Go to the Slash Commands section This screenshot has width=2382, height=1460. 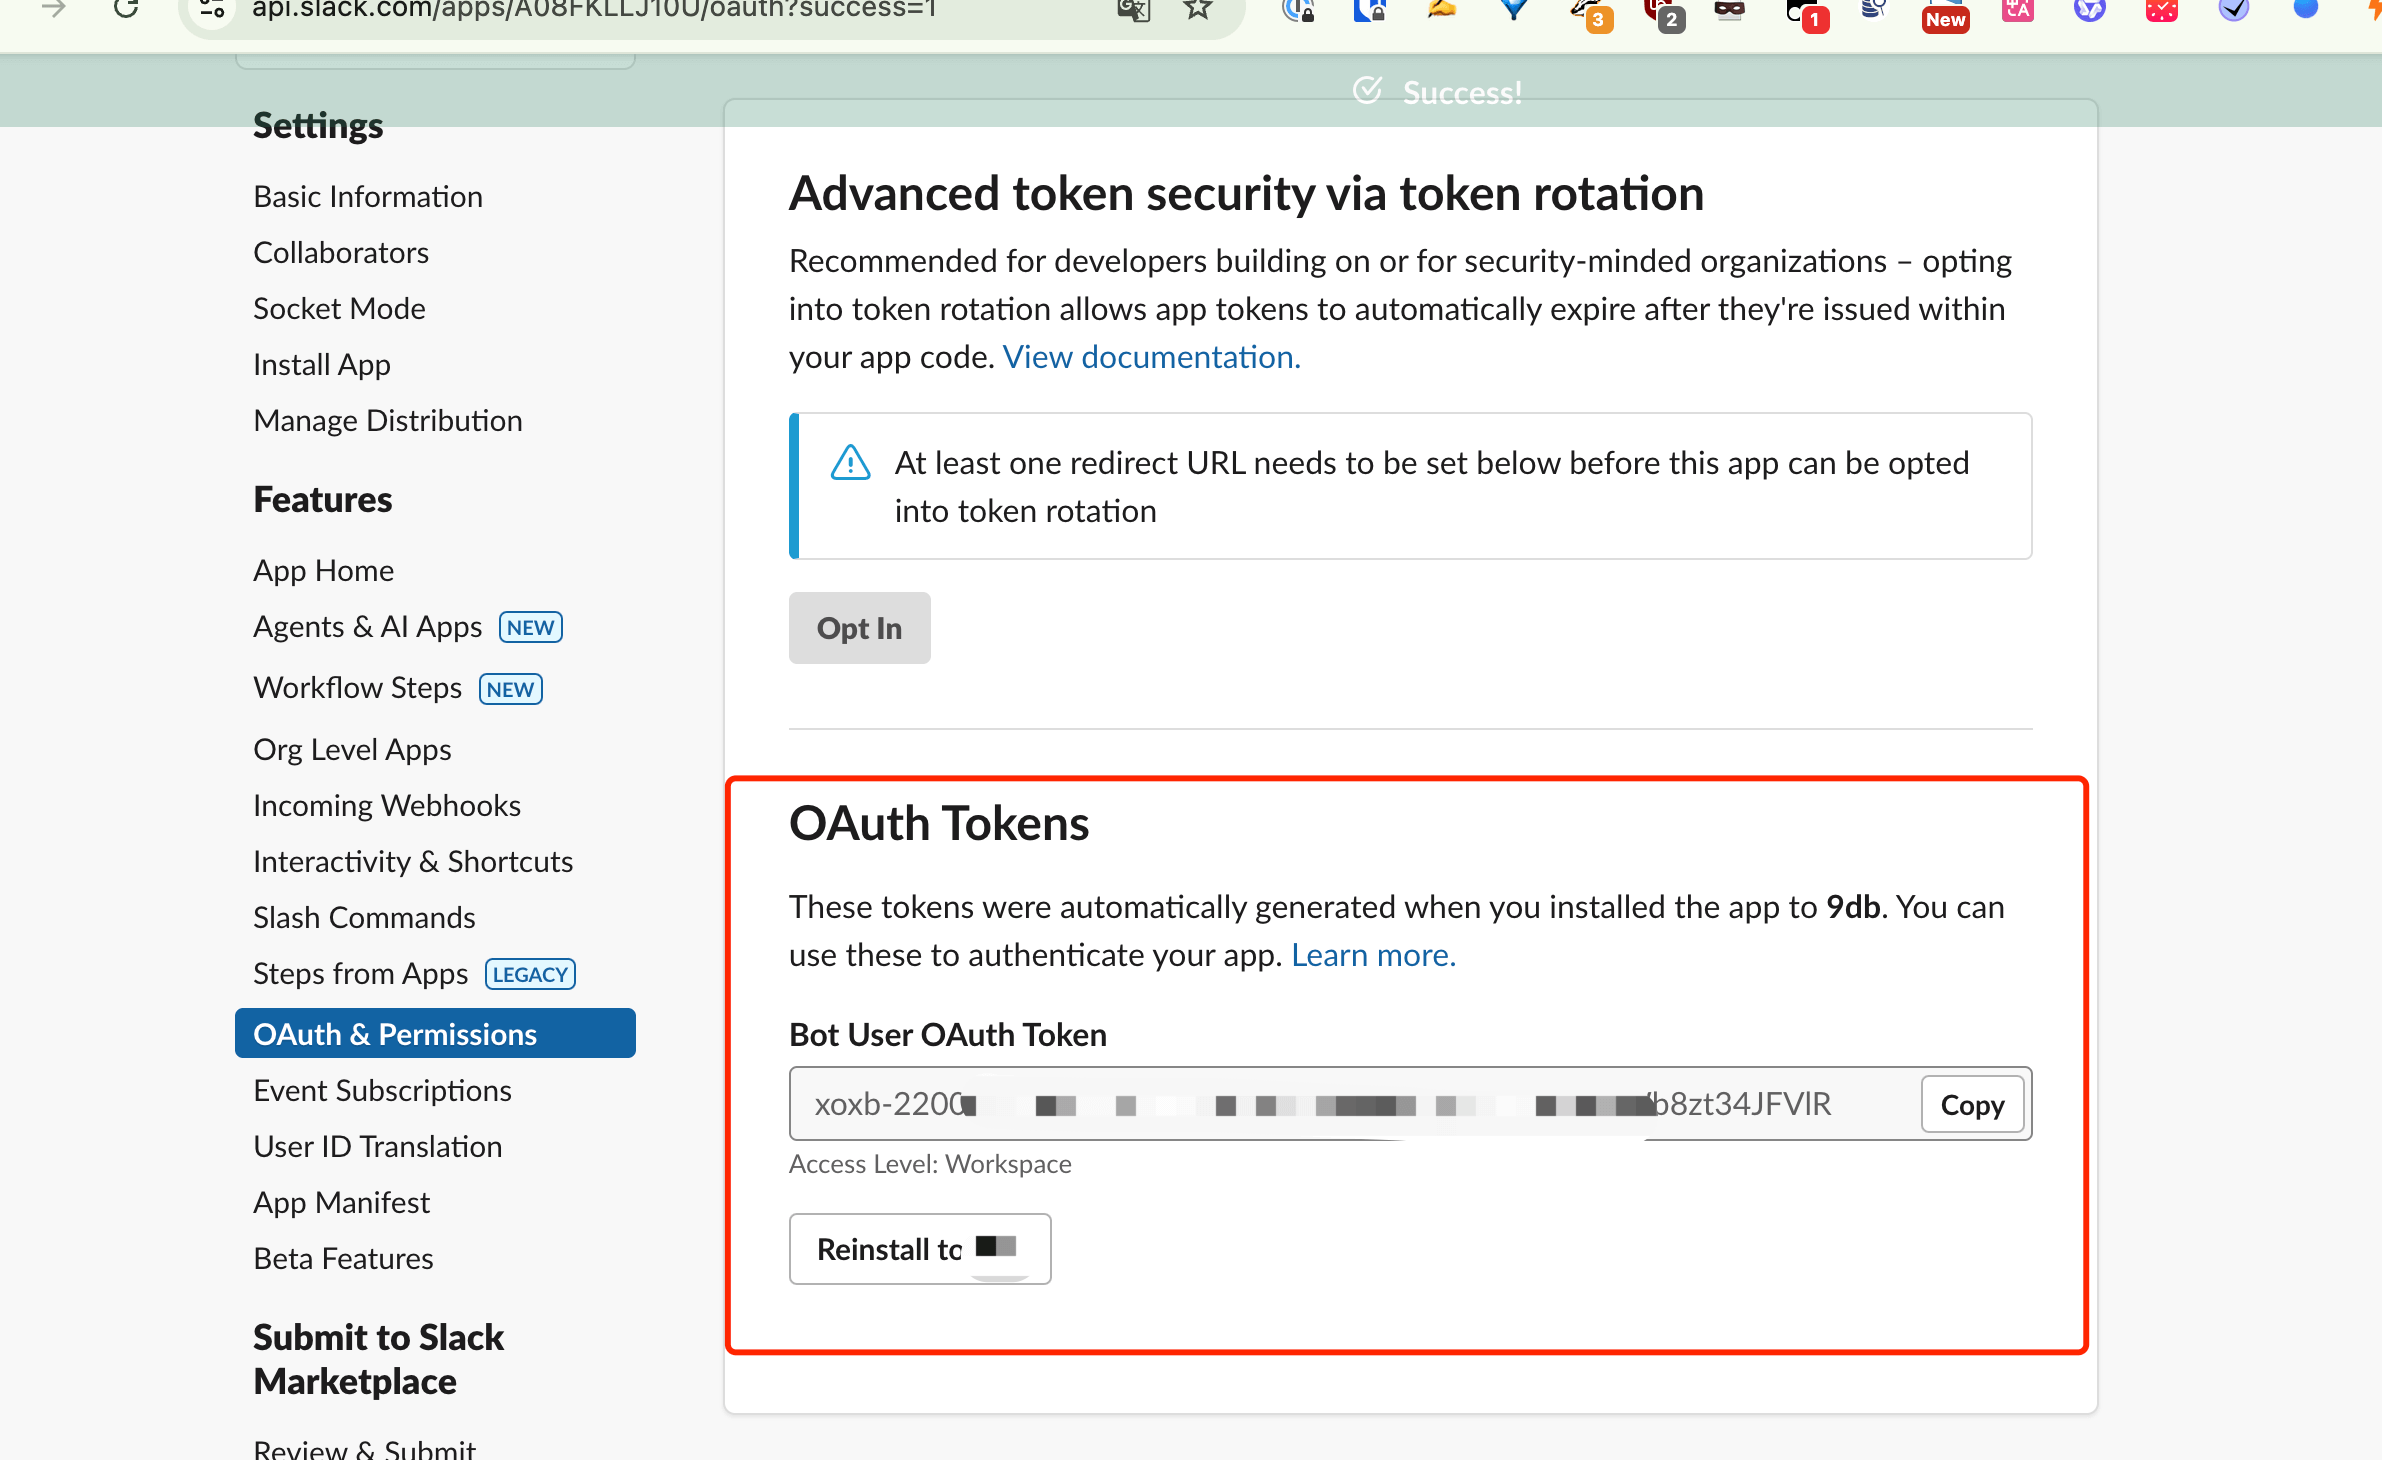pyautogui.click(x=364, y=917)
